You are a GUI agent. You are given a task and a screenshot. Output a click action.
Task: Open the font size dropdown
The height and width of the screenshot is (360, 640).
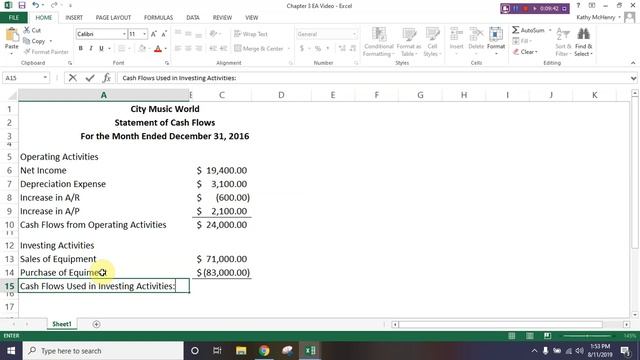pos(144,34)
